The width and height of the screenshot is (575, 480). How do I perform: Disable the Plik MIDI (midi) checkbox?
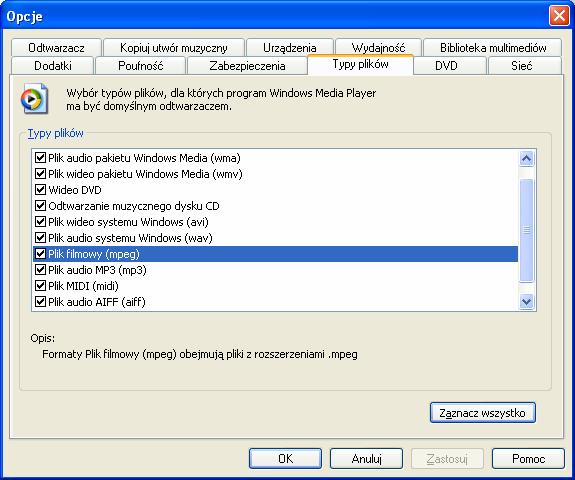(x=40, y=286)
